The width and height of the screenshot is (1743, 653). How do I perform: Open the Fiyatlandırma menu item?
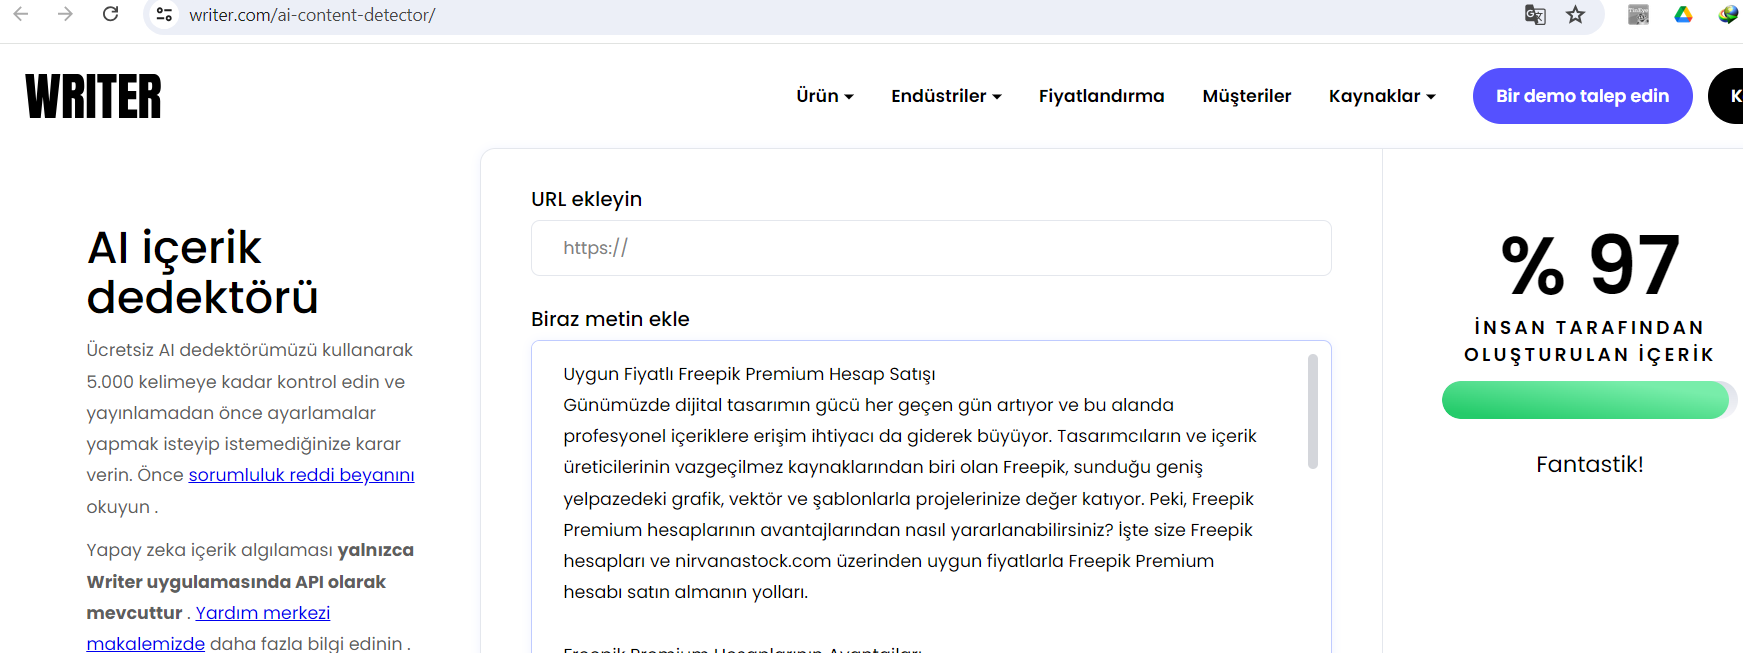[x=1101, y=96]
